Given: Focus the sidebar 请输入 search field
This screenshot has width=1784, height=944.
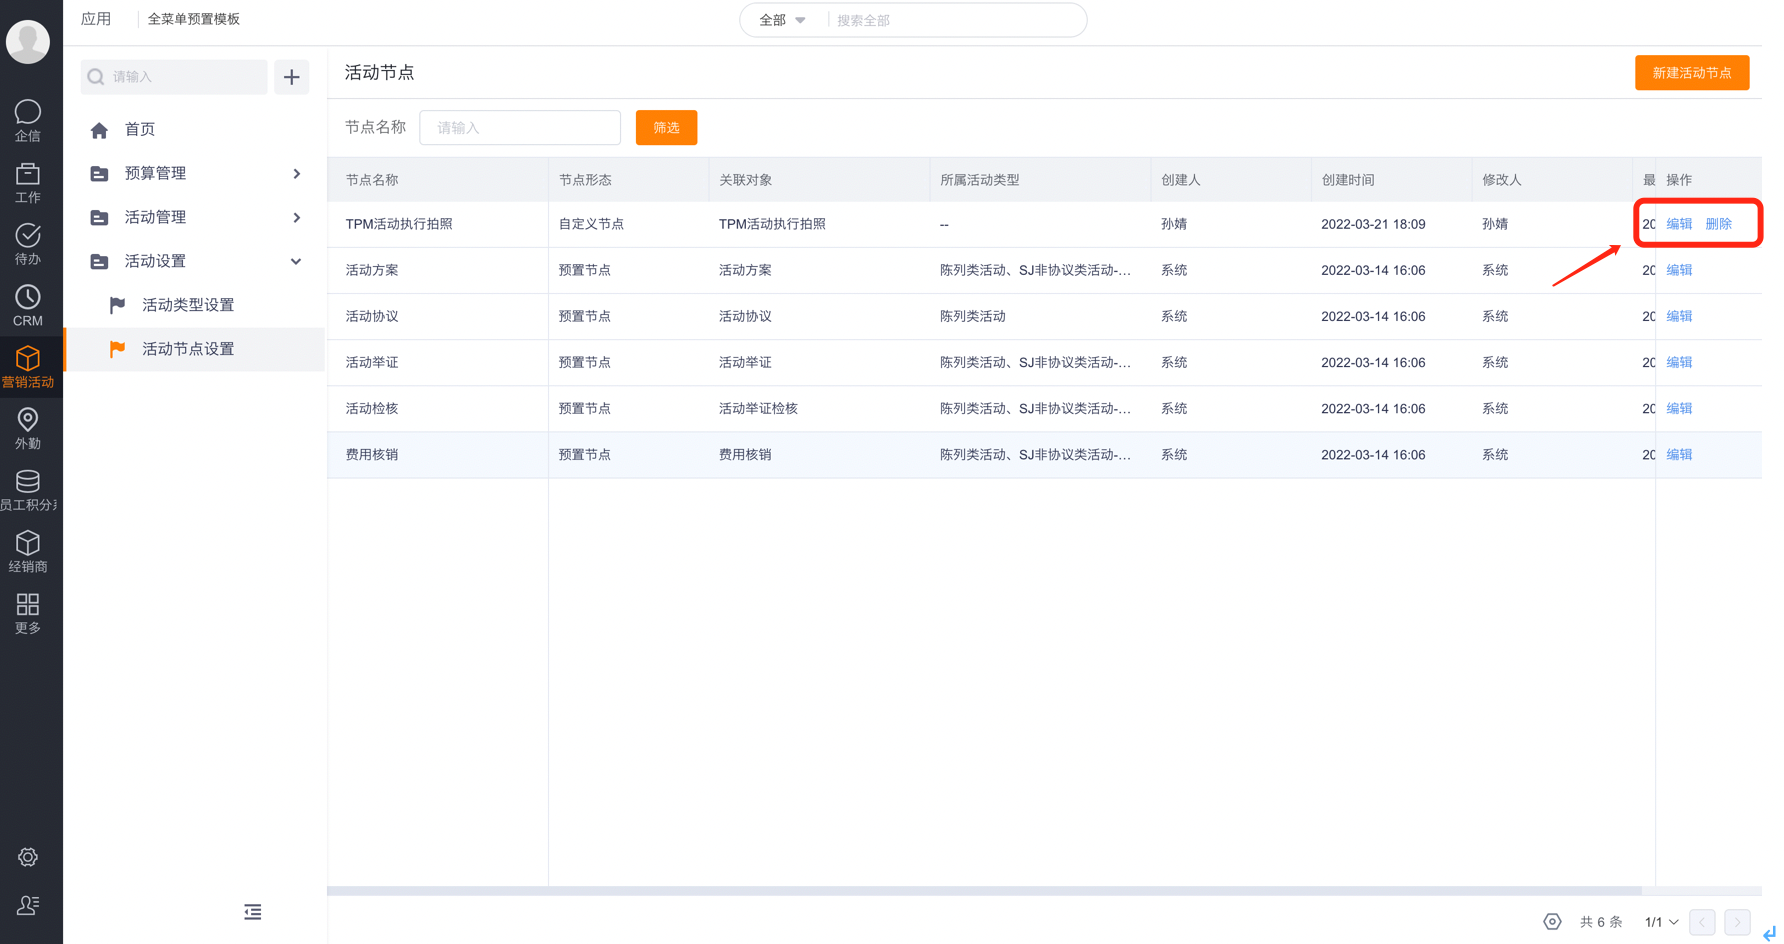Looking at the screenshot, I should 174,77.
